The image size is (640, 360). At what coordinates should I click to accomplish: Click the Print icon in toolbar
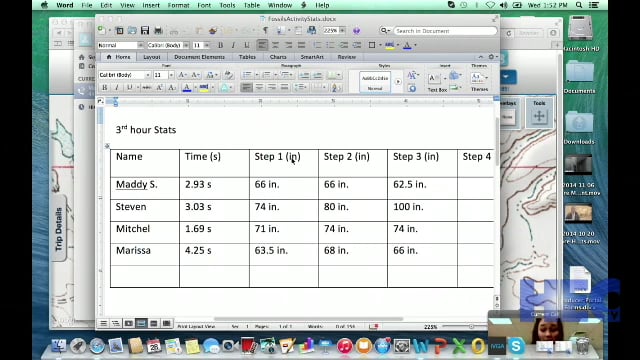tap(158, 31)
